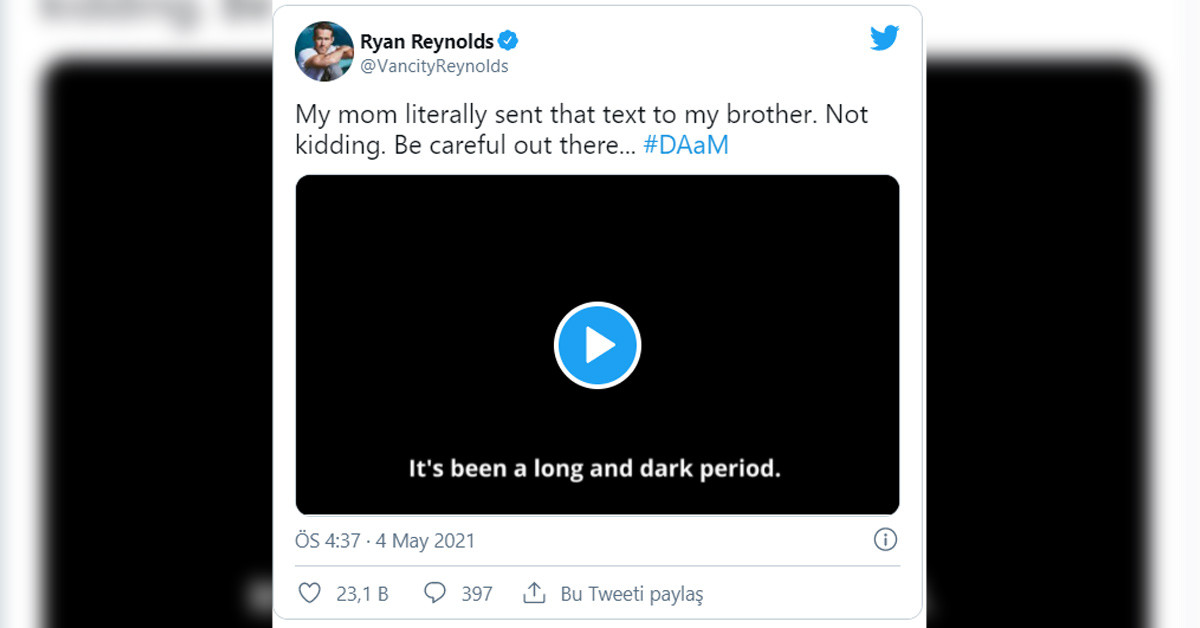Click the reply speech bubble icon

point(435,593)
